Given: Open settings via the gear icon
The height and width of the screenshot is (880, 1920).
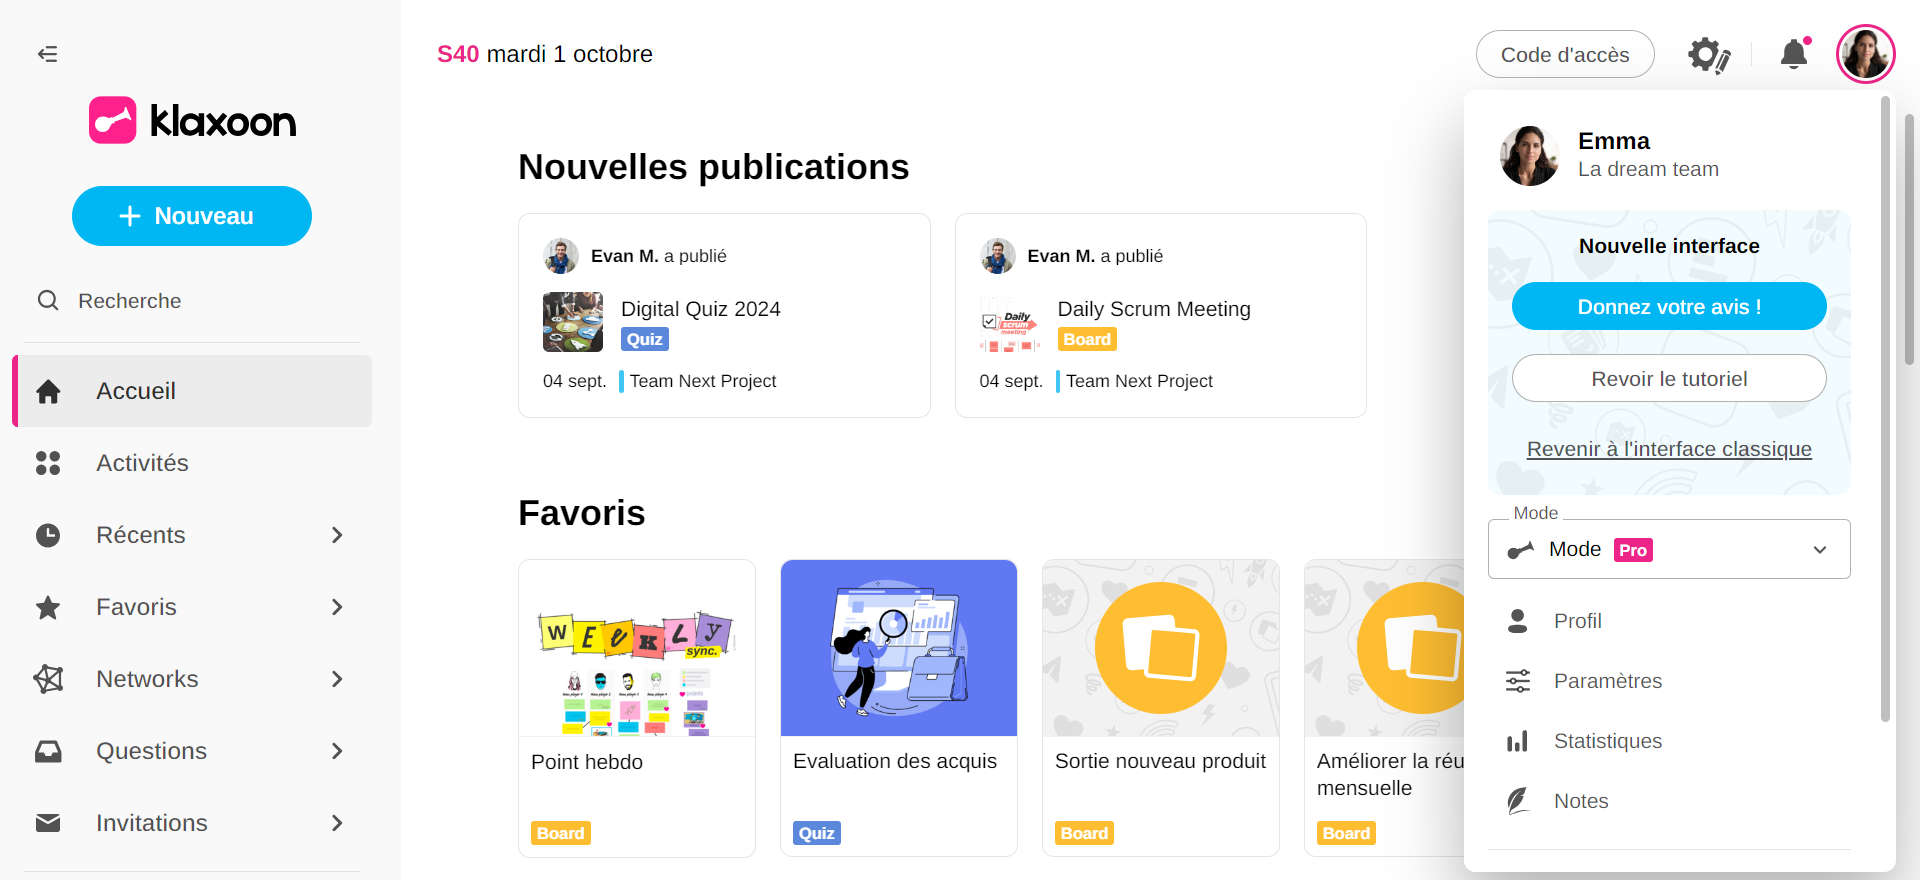Looking at the screenshot, I should 1708,55.
